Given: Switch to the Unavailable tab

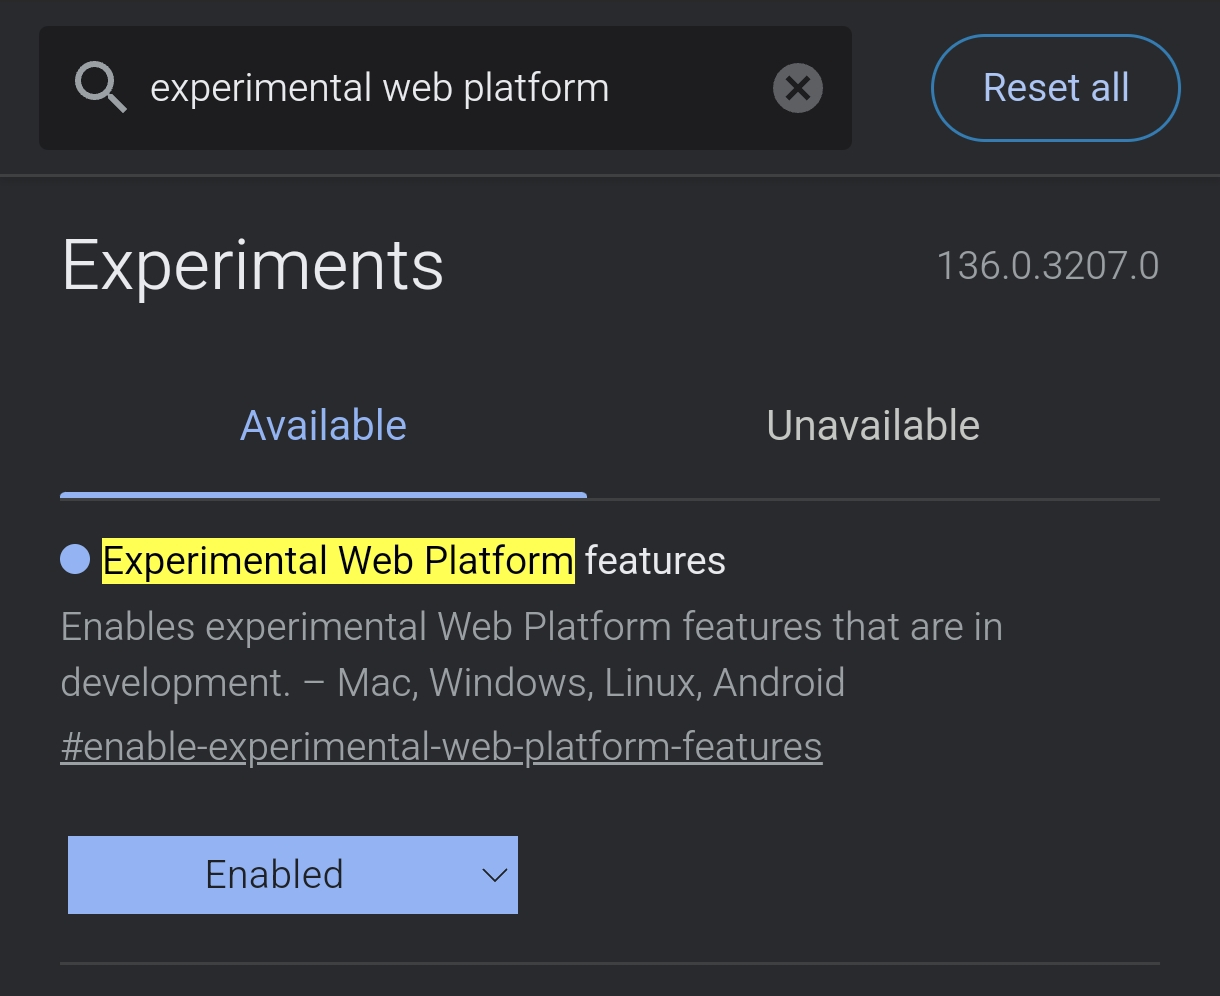Looking at the screenshot, I should (x=872, y=425).
